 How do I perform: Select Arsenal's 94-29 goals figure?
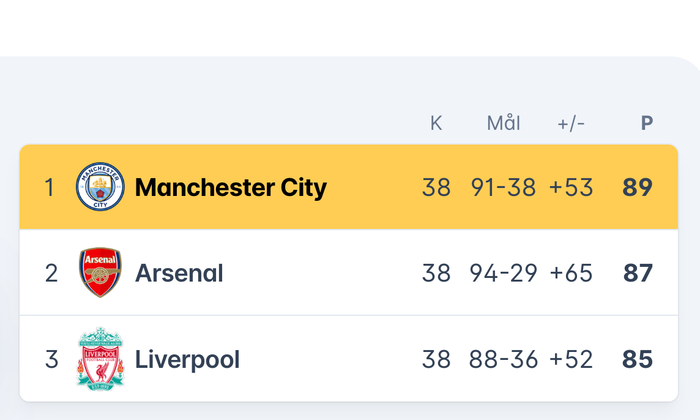pyautogui.click(x=503, y=273)
